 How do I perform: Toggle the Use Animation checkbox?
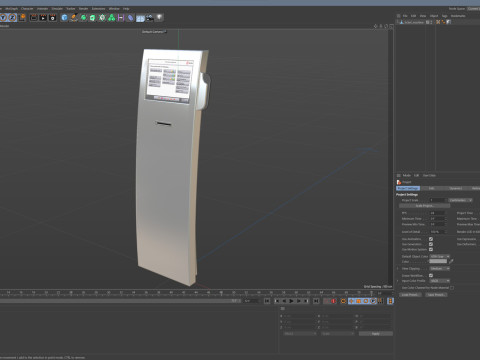(431, 239)
